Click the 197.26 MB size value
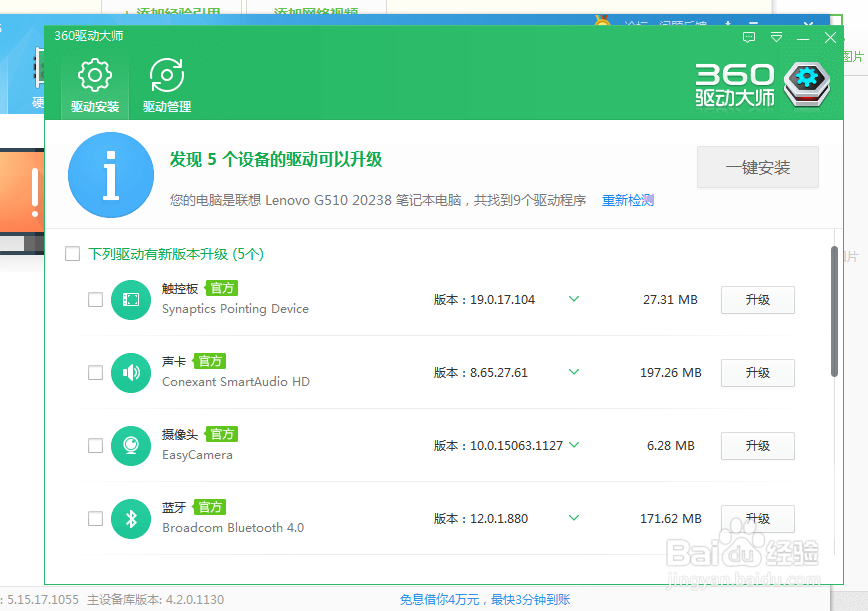 tap(671, 373)
